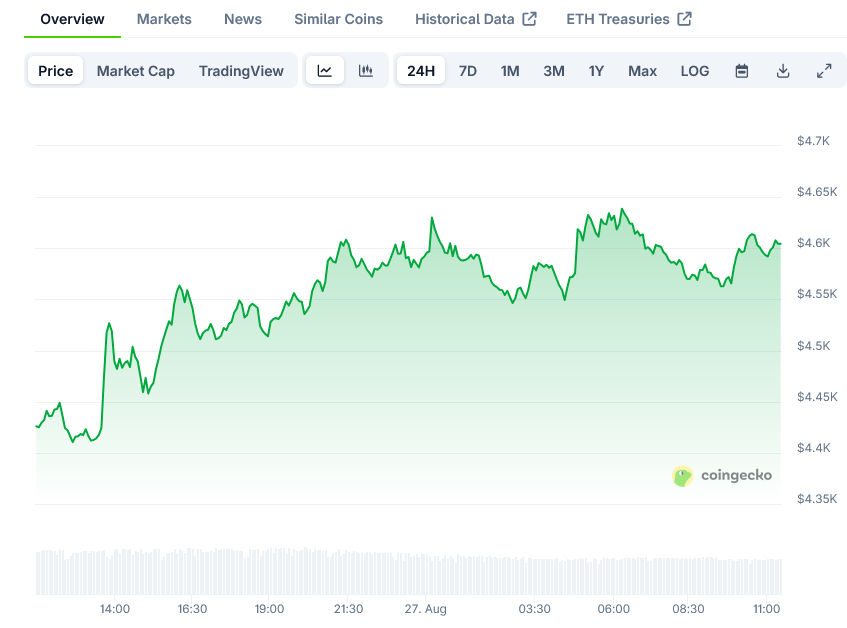Image resolution: width=847 pixels, height=628 pixels.
Task: Click the CoinGecko logo watermark
Action: [x=722, y=476]
